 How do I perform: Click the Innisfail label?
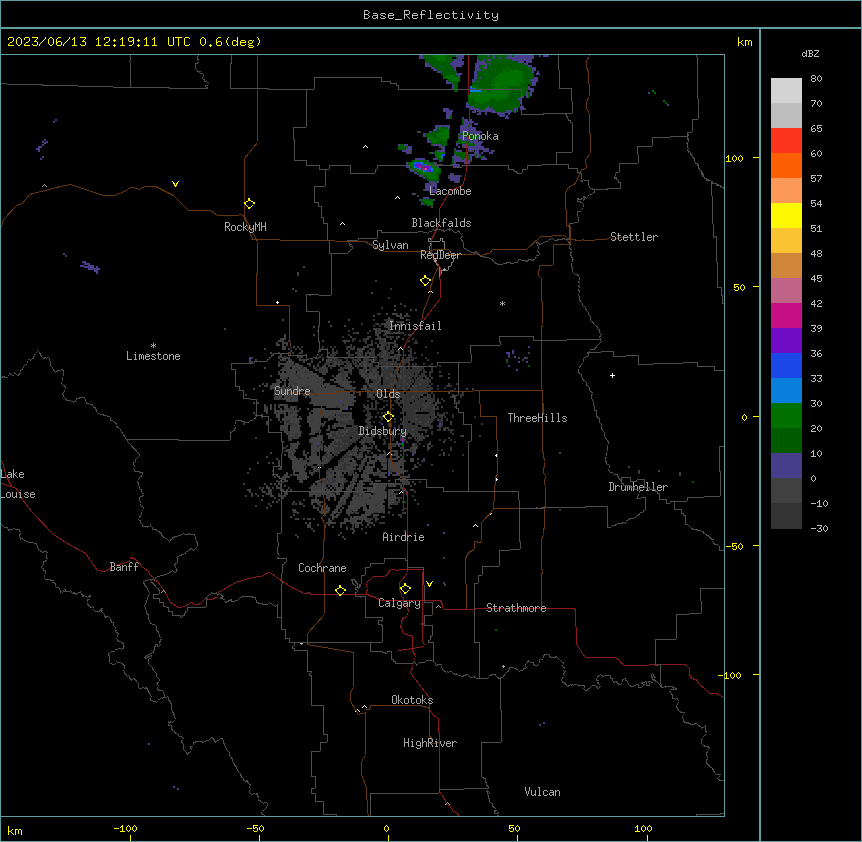pos(415,326)
